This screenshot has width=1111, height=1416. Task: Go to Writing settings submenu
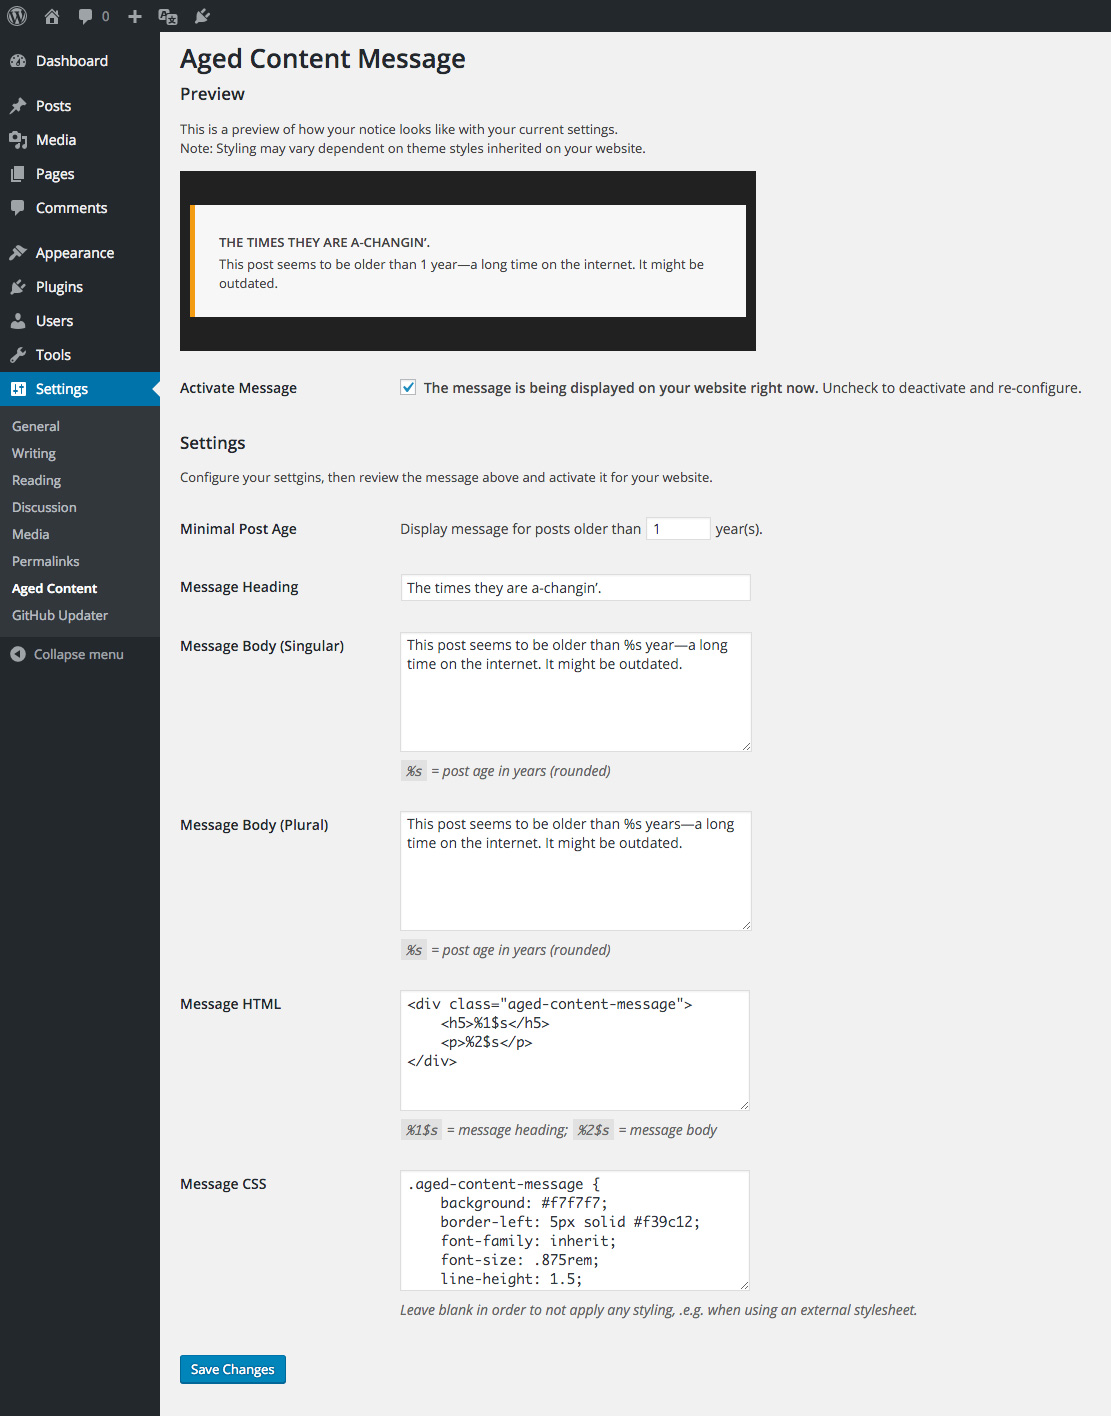click(x=34, y=453)
